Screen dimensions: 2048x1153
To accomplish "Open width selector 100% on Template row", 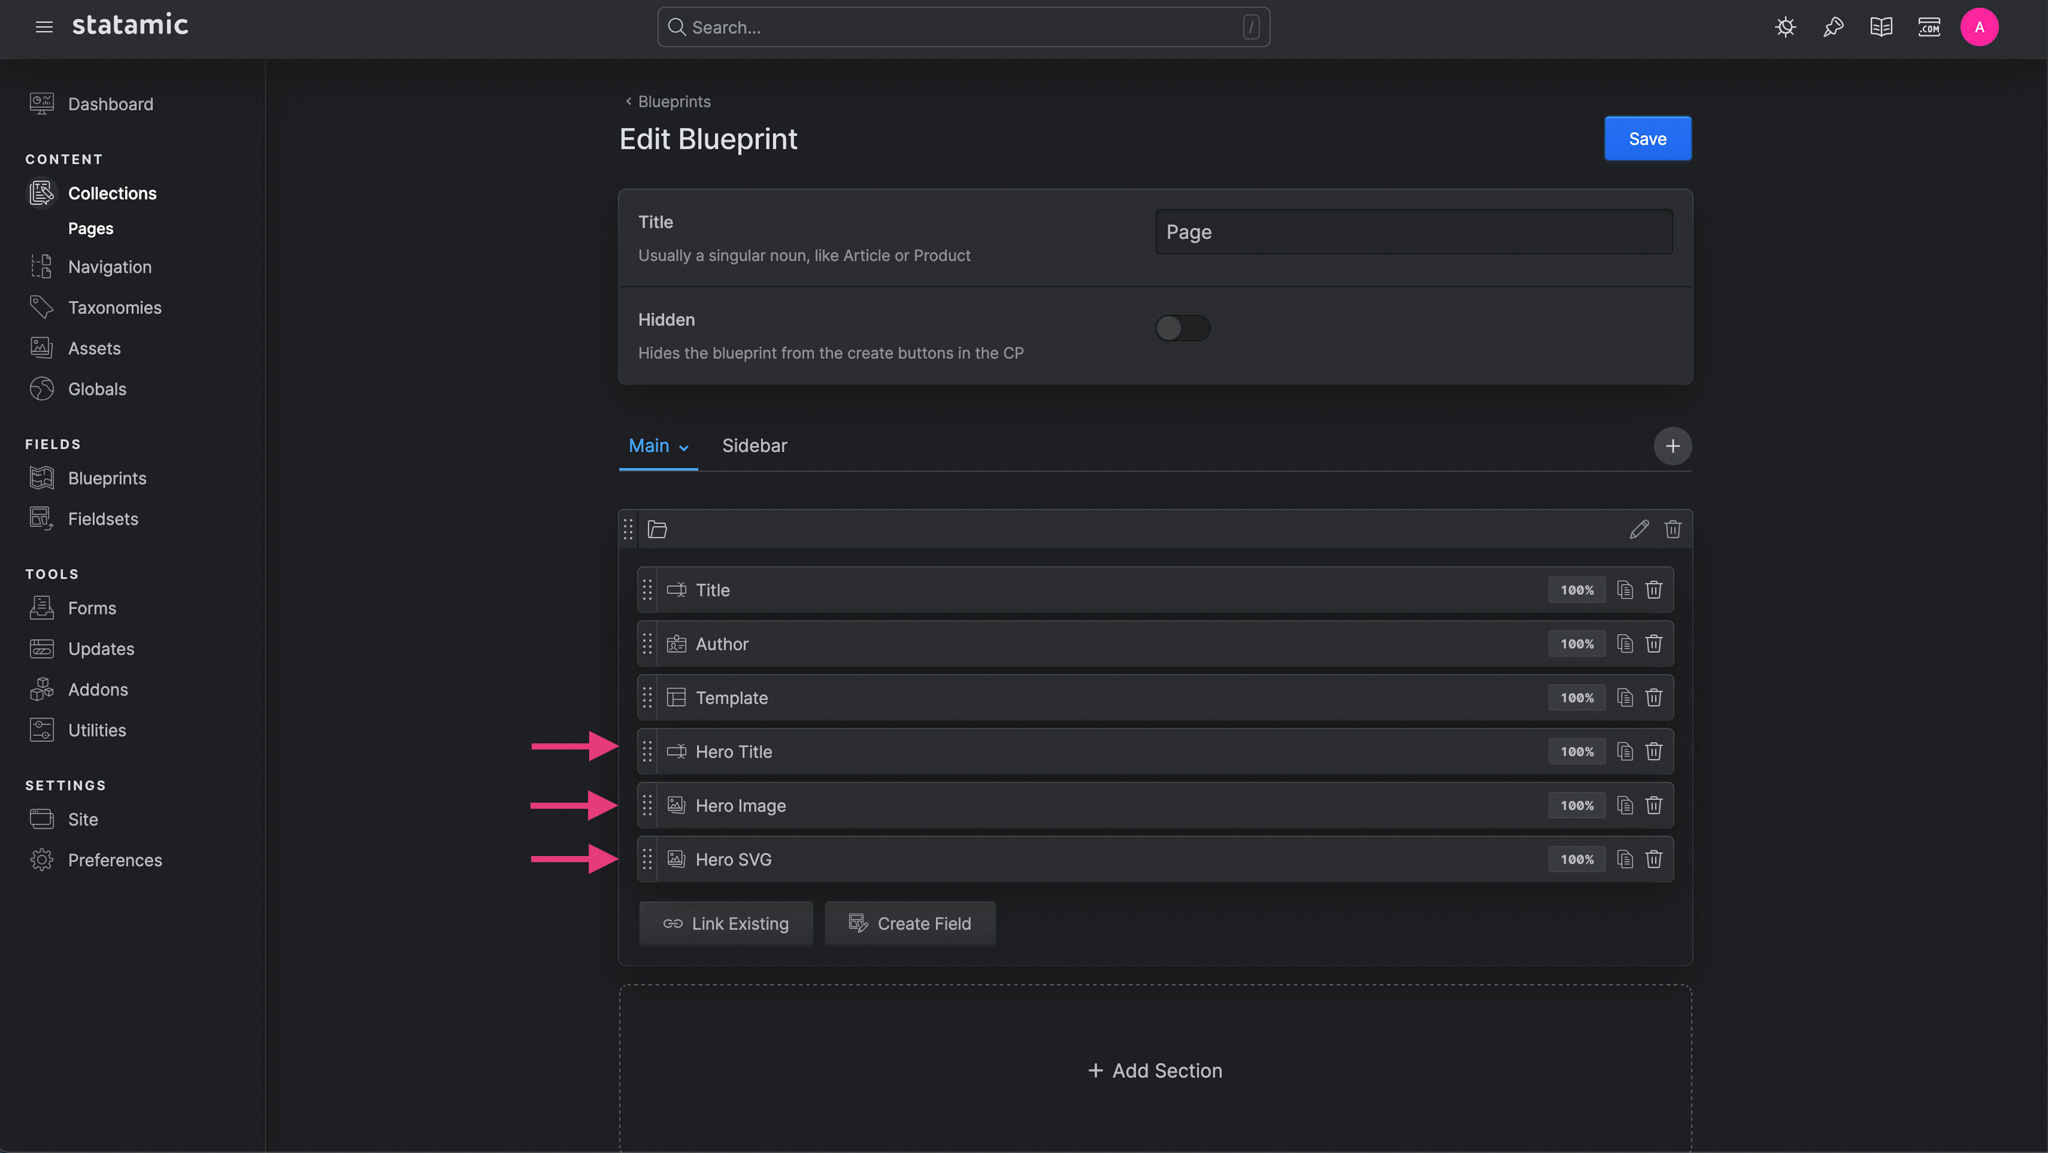I will coord(1577,698).
